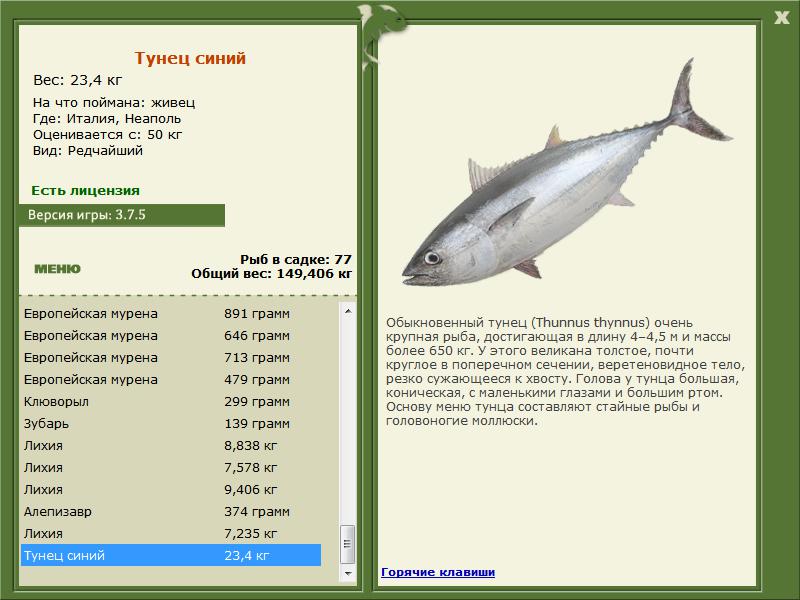Select Лихия 7,578 кг entry
The width and height of the screenshot is (800, 600).
coord(171,467)
